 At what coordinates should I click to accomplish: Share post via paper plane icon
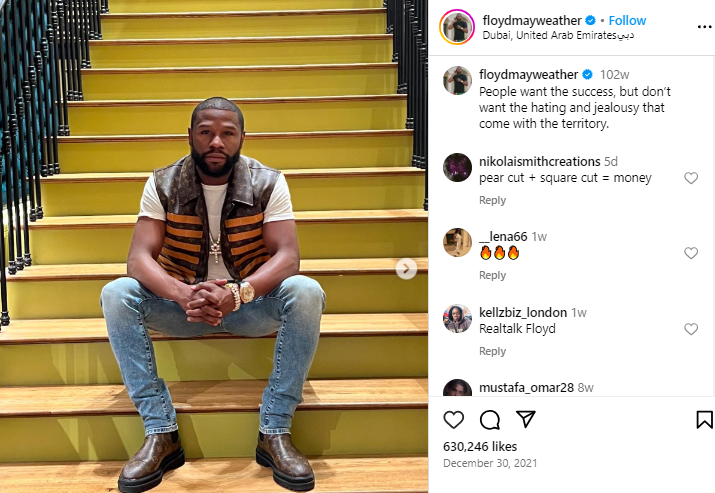click(525, 419)
